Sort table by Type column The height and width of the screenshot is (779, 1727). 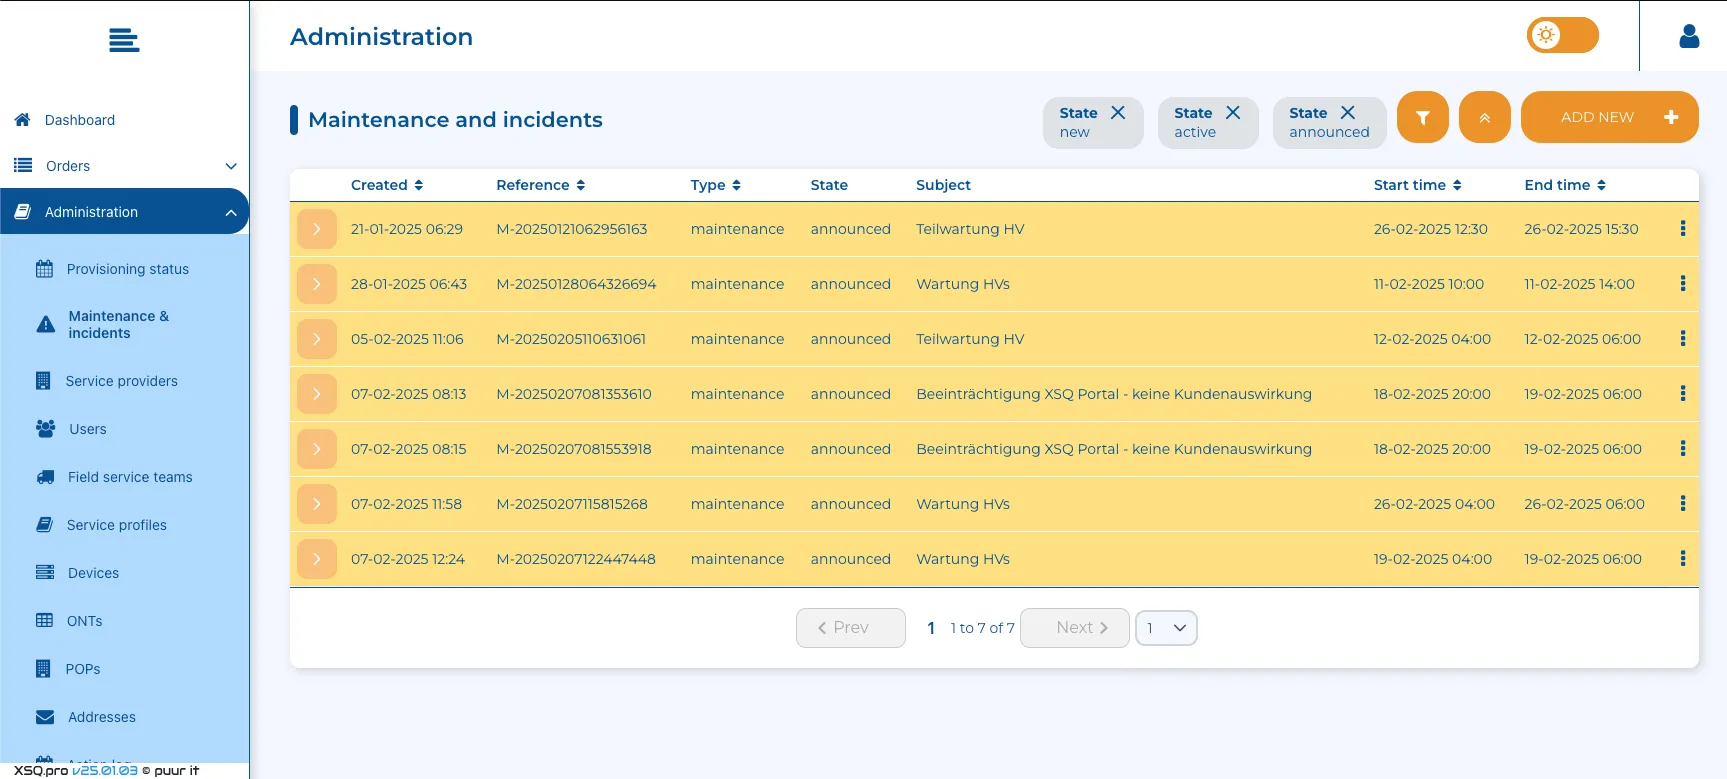(x=716, y=185)
